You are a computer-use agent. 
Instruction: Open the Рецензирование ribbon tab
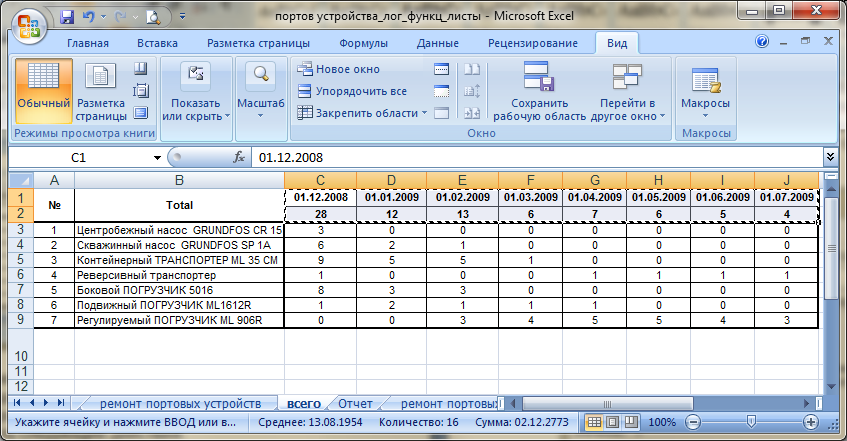coord(533,43)
